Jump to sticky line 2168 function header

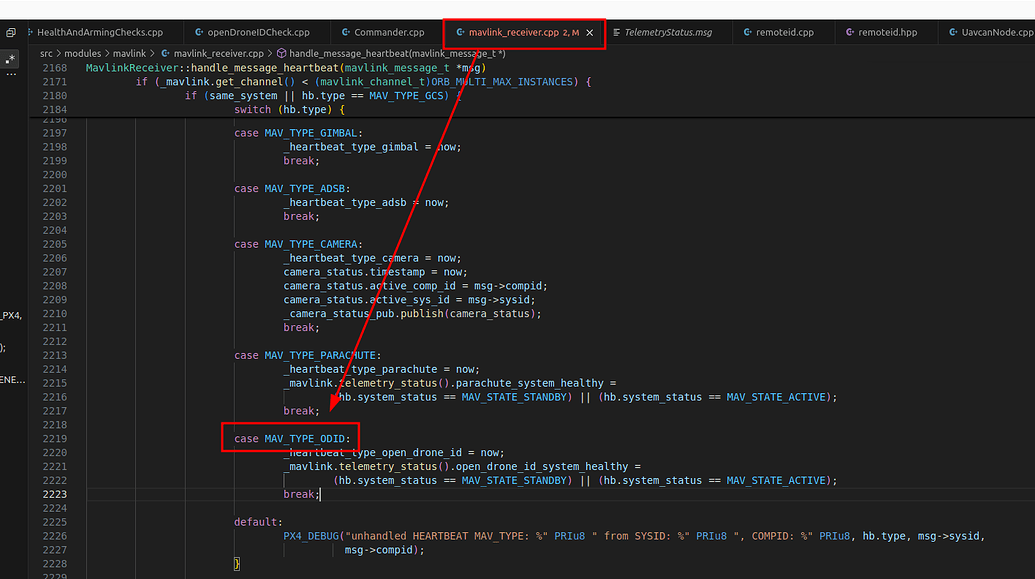point(286,68)
